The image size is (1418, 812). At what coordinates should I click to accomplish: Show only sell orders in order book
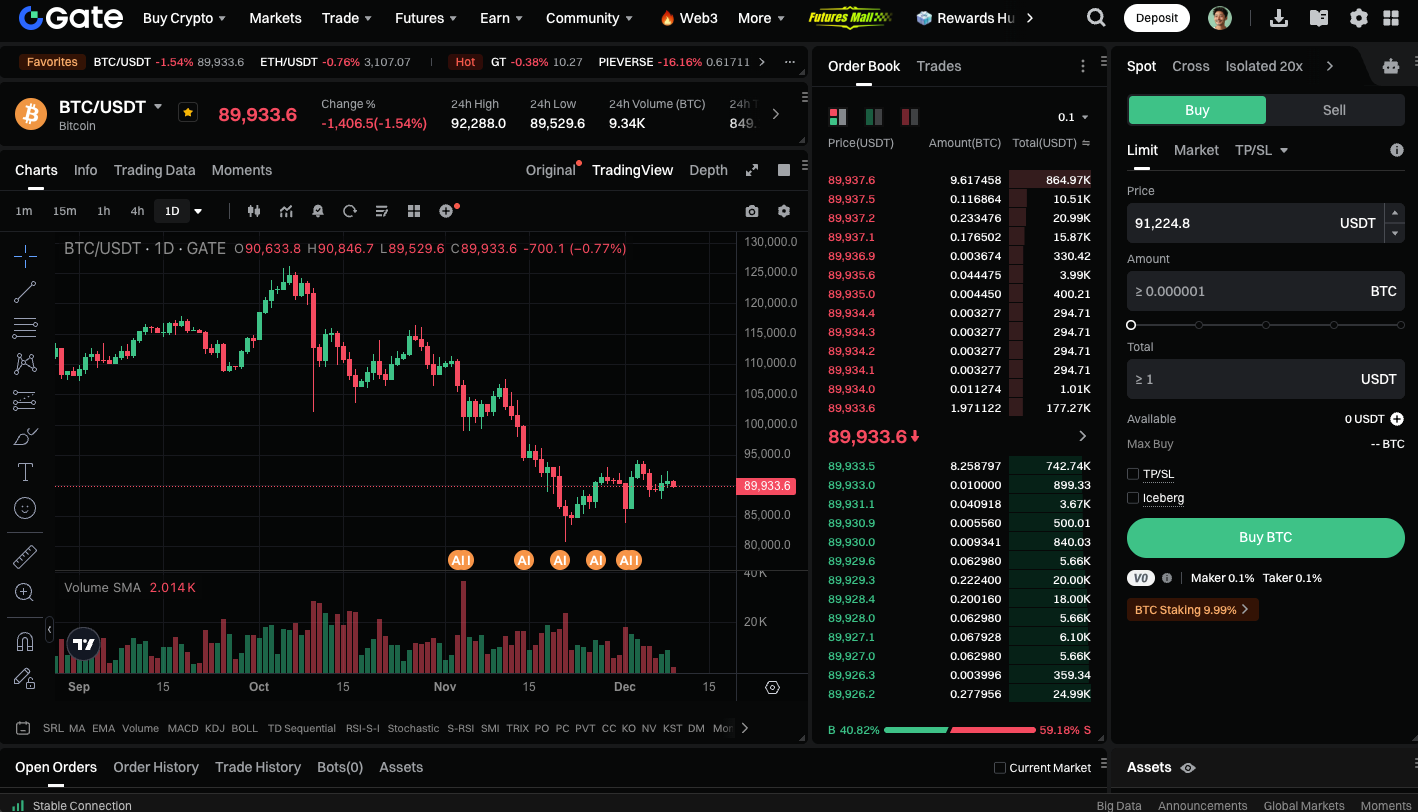910,117
